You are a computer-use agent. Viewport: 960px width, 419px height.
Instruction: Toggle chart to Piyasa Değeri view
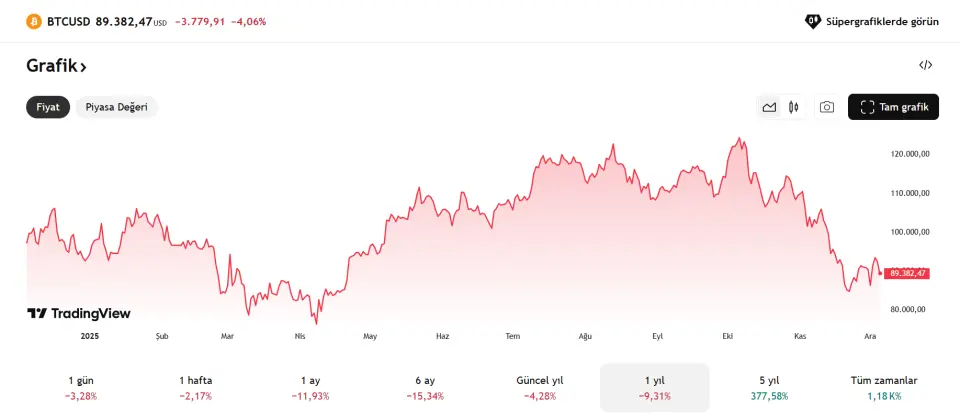(116, 107)
